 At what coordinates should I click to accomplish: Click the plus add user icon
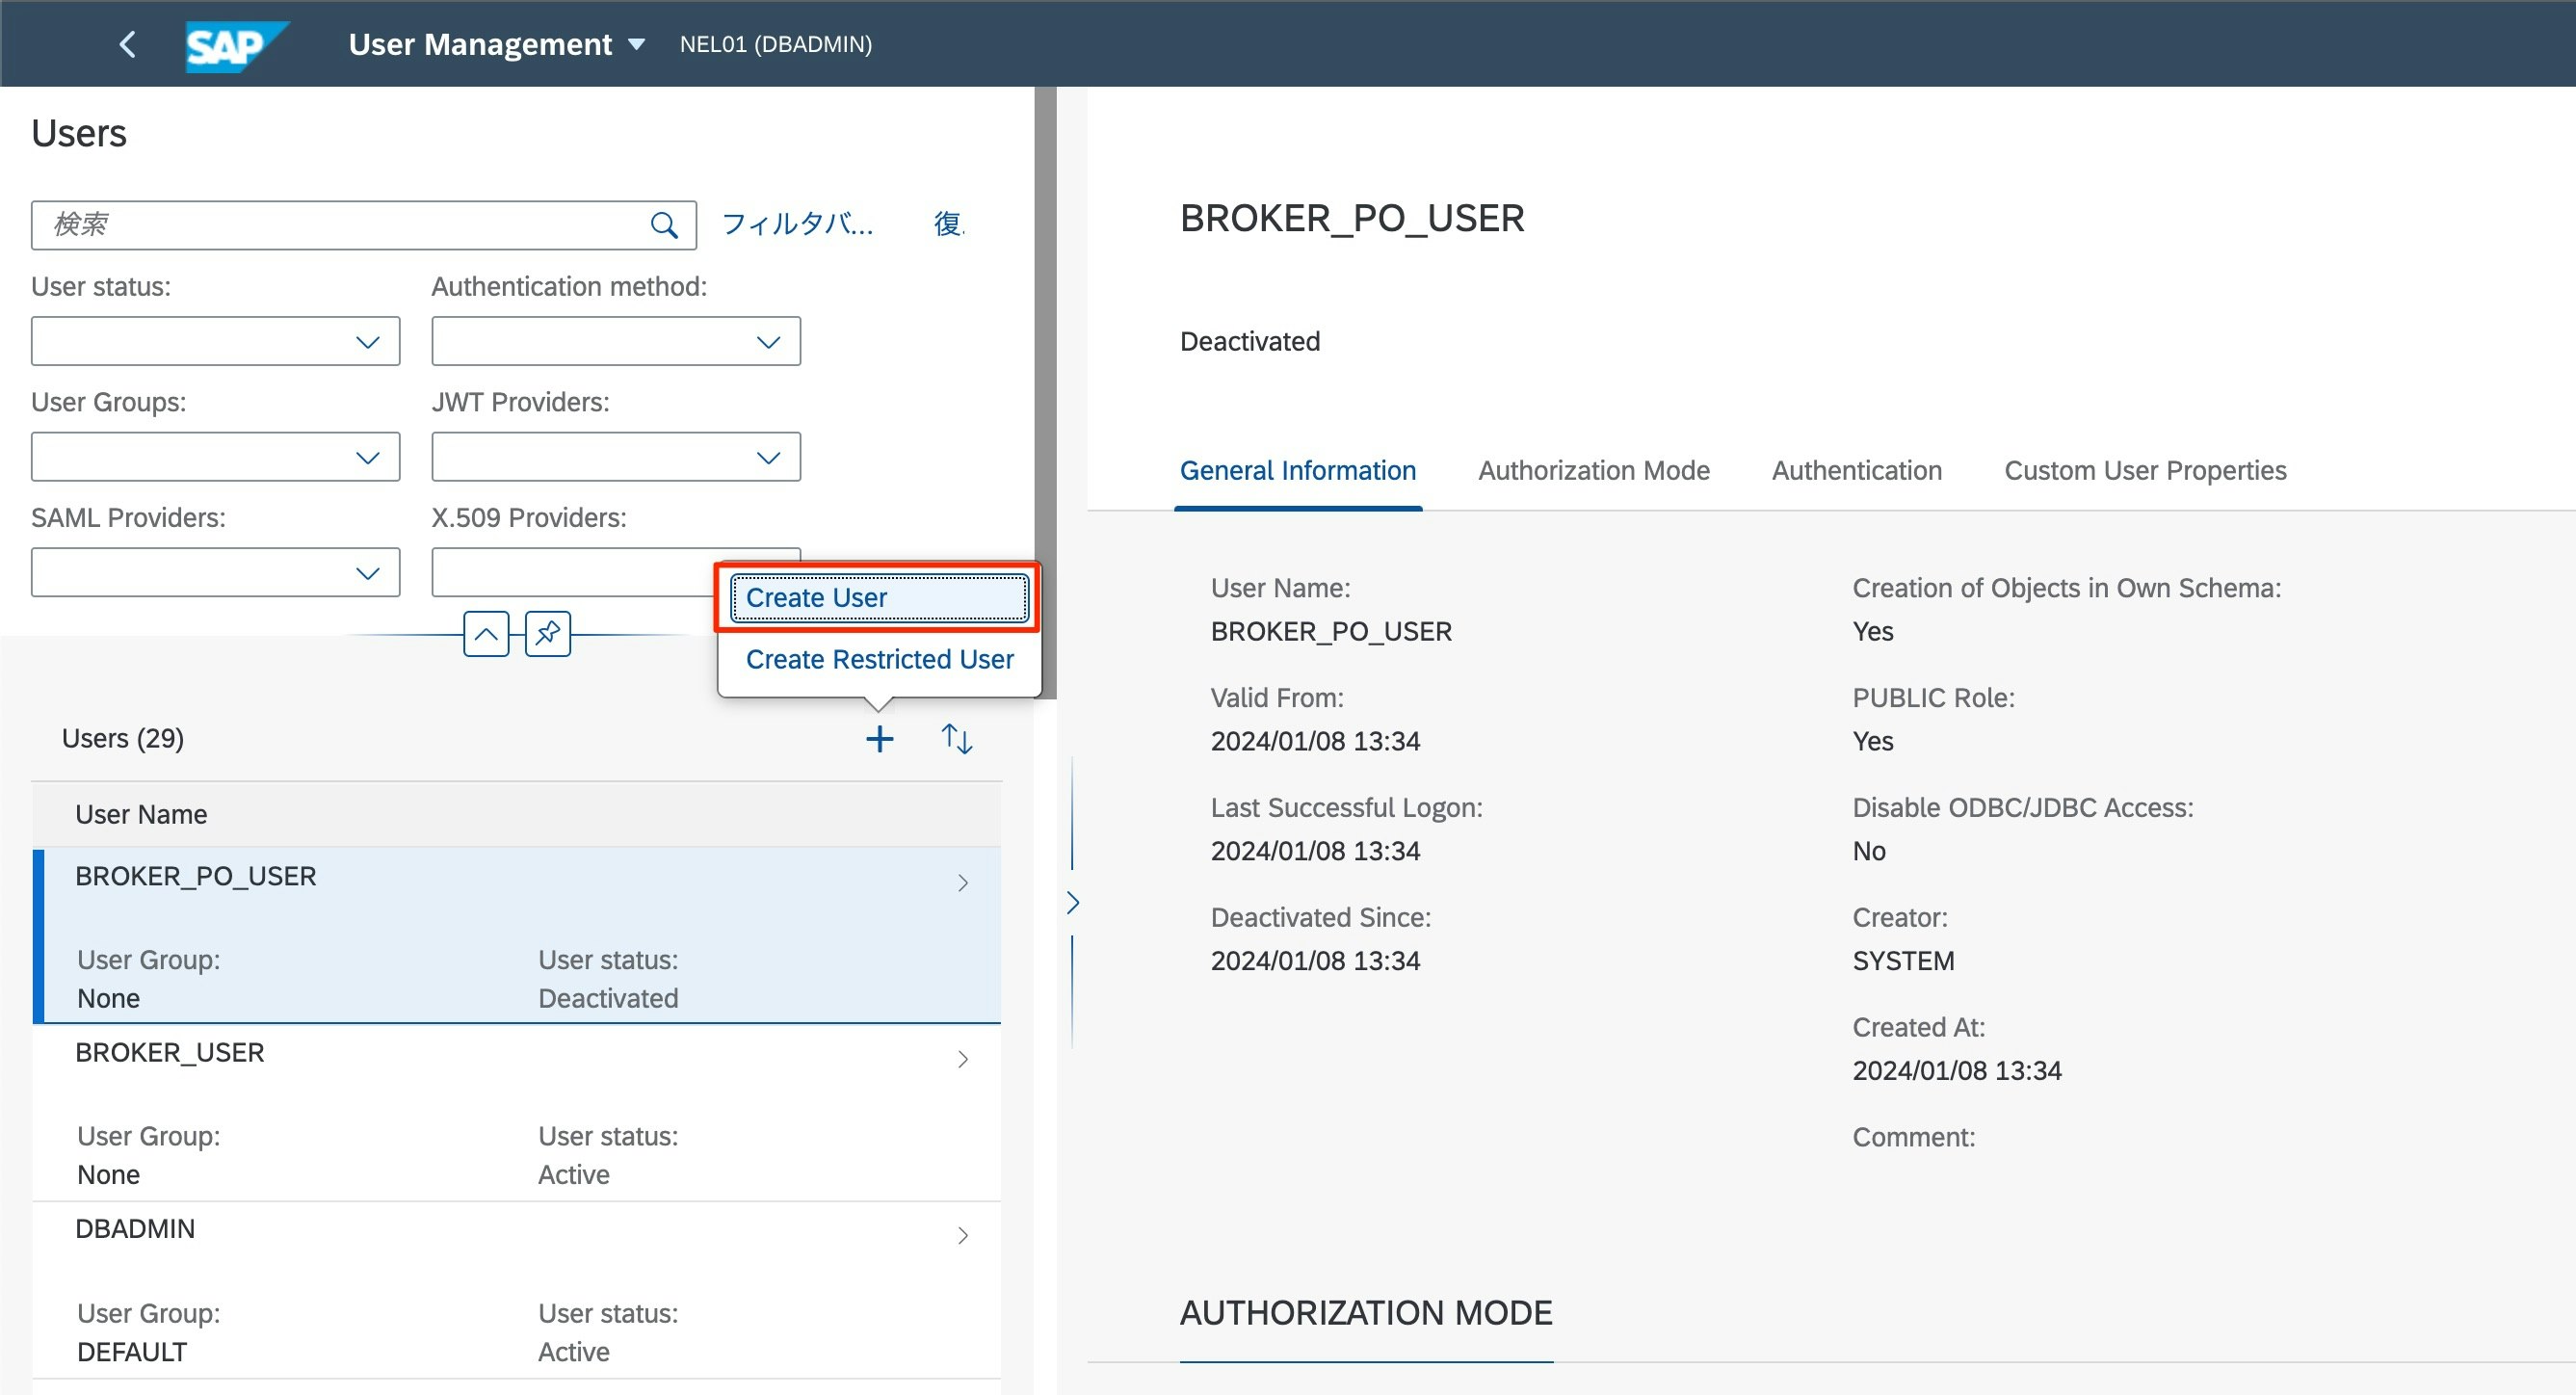coord(879,739)
